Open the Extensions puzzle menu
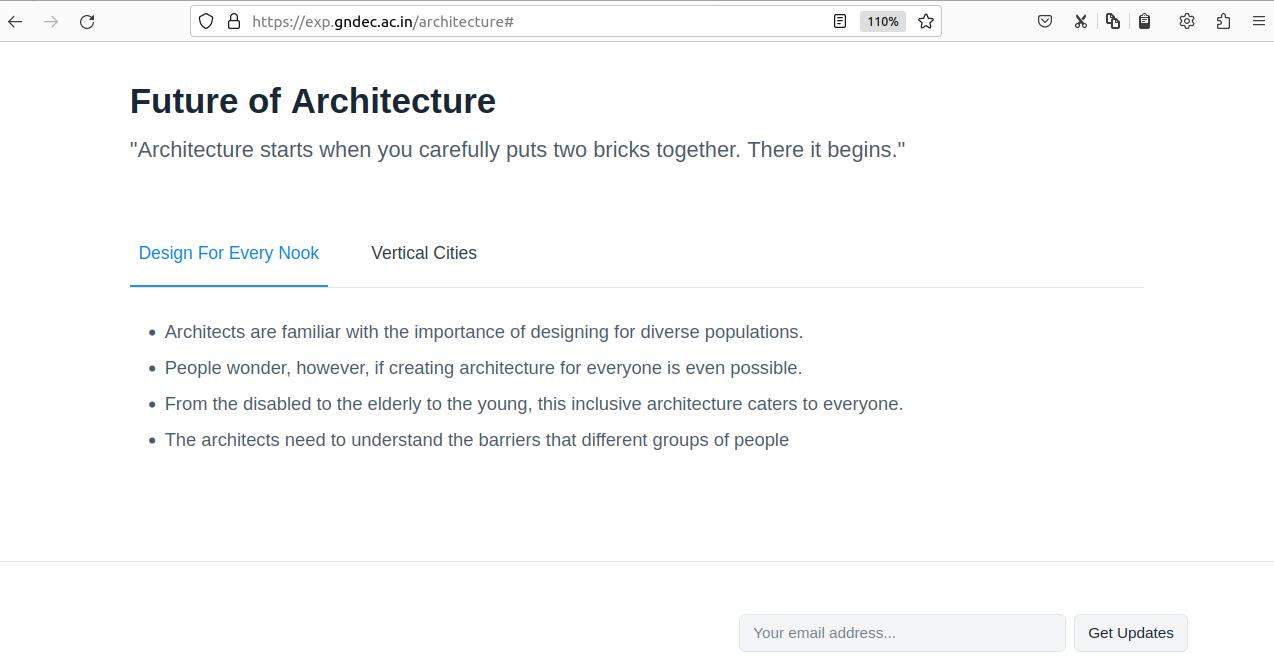Viewport: 1274px width, 664px height. 1223,21
